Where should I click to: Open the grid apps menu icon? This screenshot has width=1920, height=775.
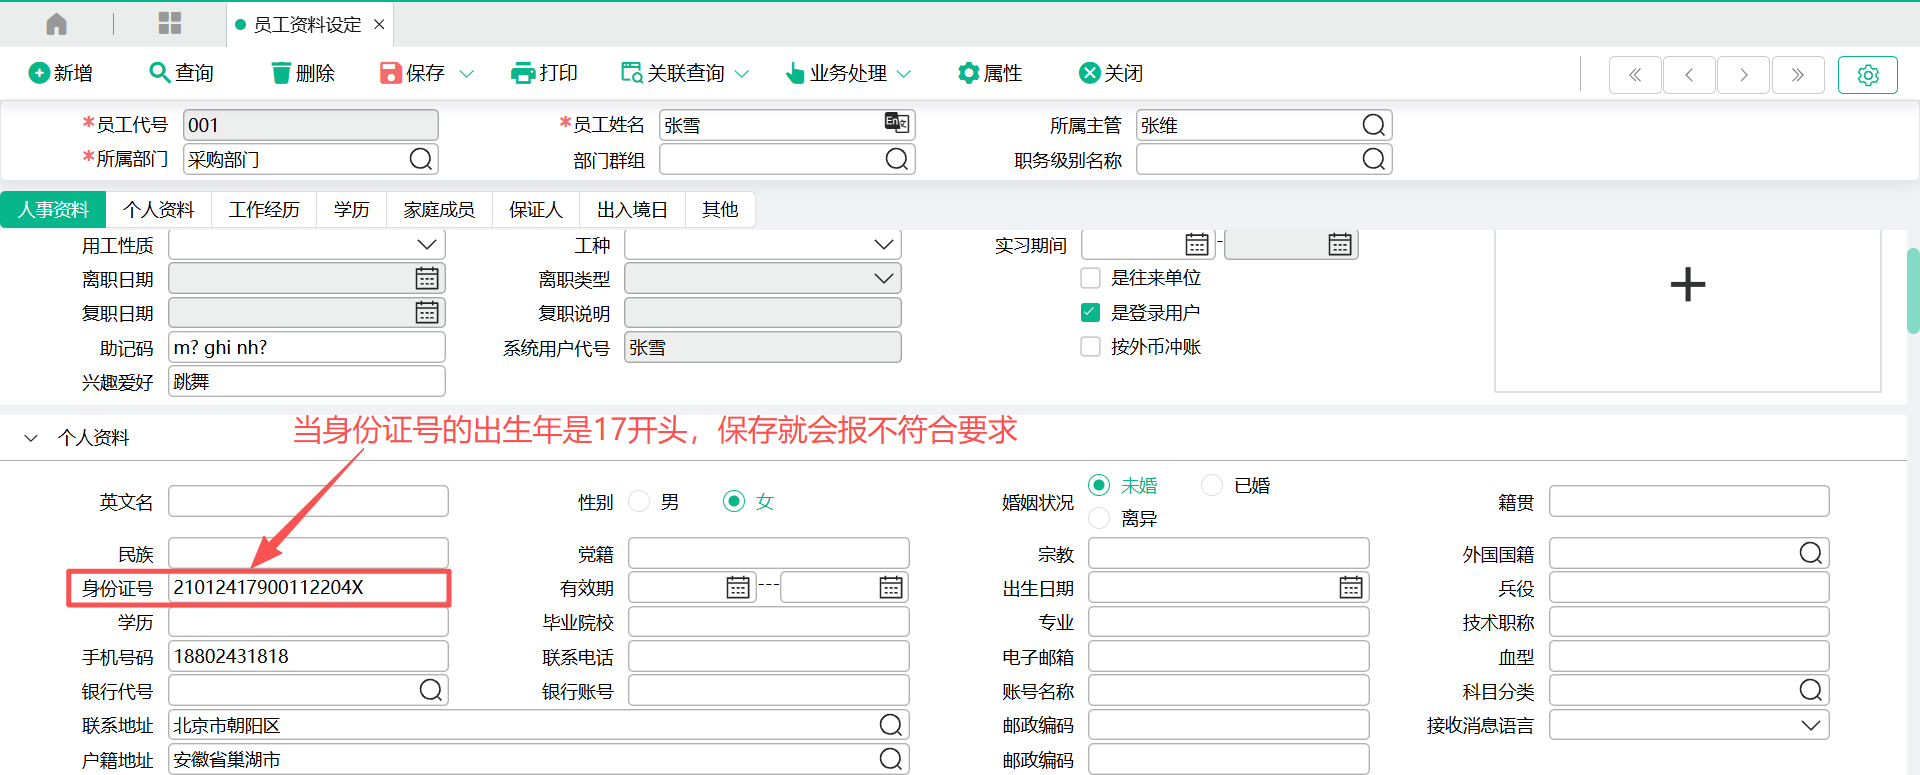(170, 24)
